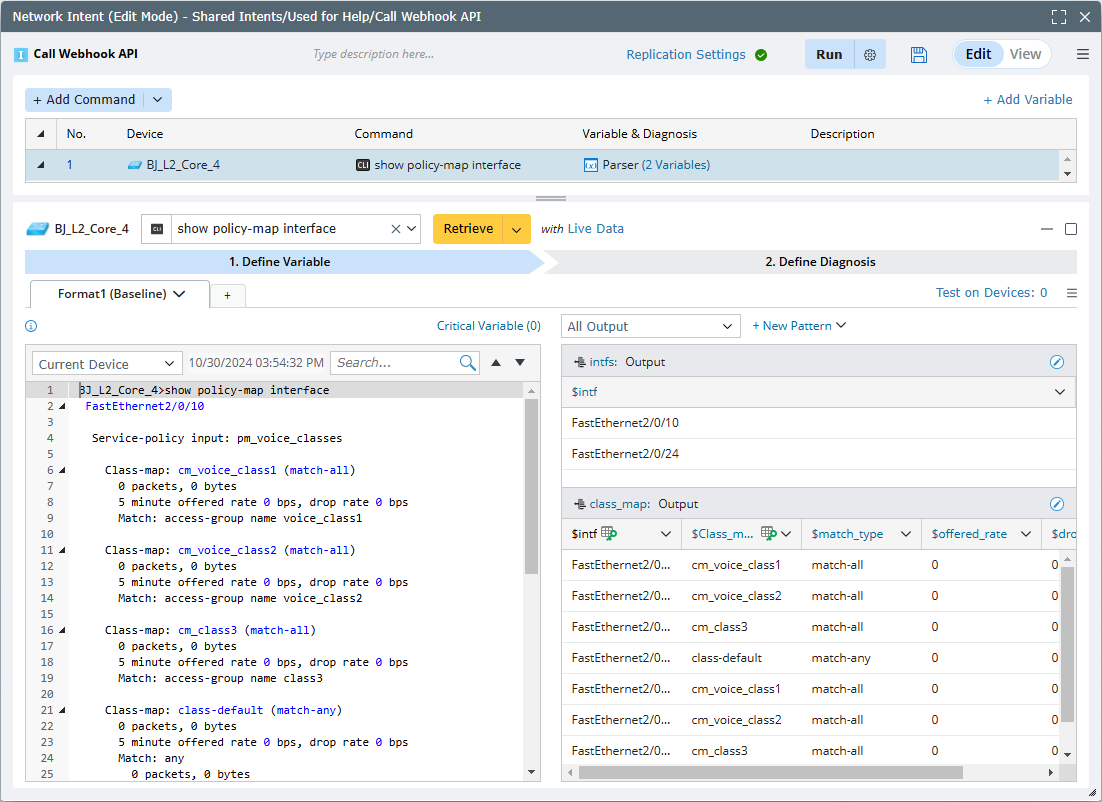
Task: Open the Current Device dropdown
Action: 107,364
